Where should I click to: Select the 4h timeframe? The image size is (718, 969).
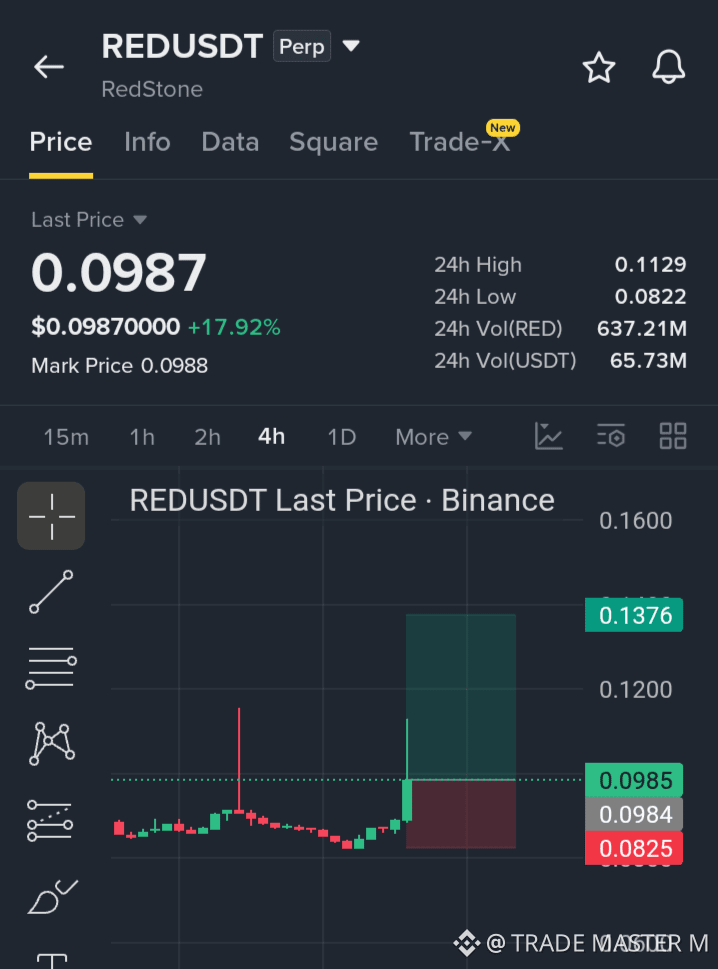click(271, 437)
